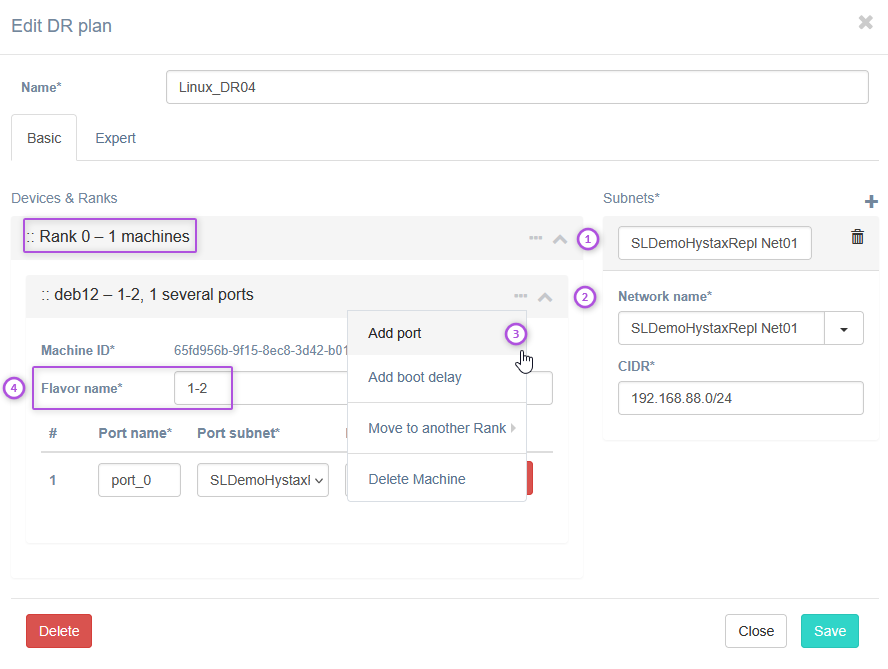Choose Delete Machine from the menu

click(x=416, y=479)
